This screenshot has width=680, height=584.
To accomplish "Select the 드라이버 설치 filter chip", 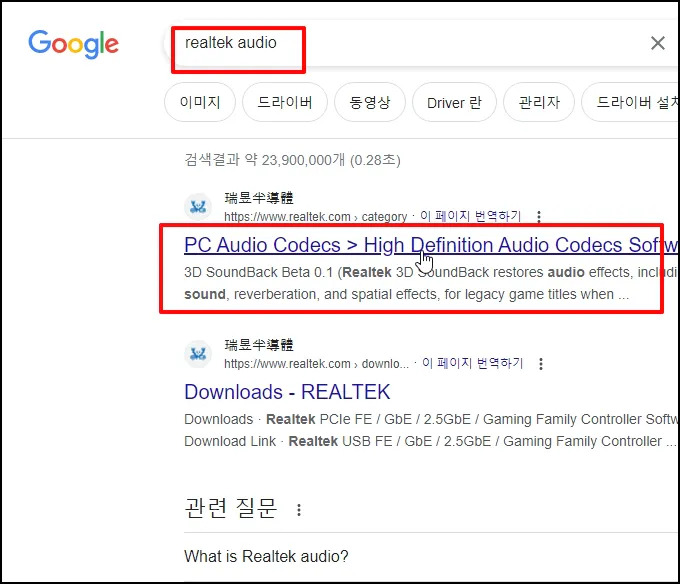I will pyautogui.click(x=631, y=102).
